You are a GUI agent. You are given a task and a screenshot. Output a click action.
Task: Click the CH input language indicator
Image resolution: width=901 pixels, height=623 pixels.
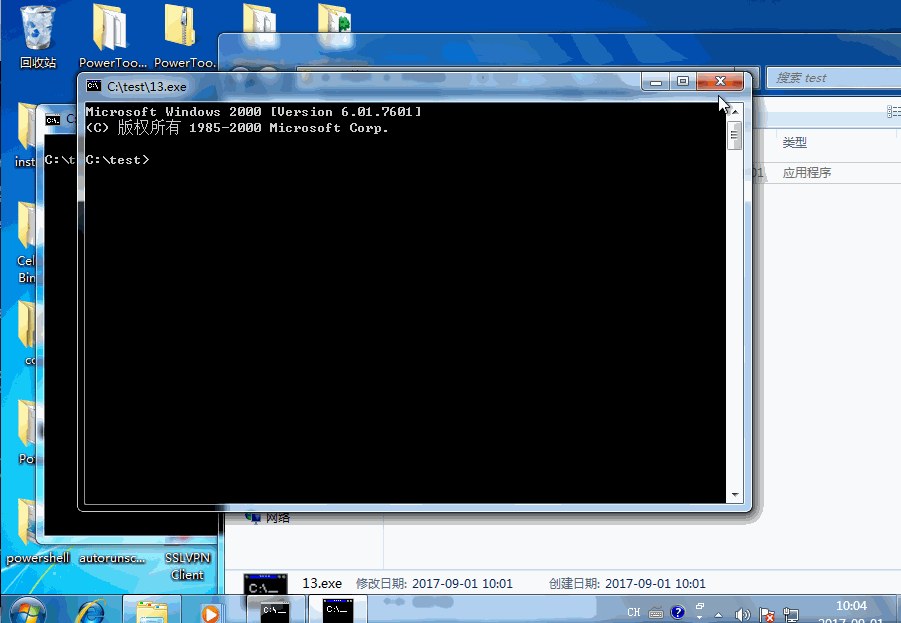coord(633,612)
